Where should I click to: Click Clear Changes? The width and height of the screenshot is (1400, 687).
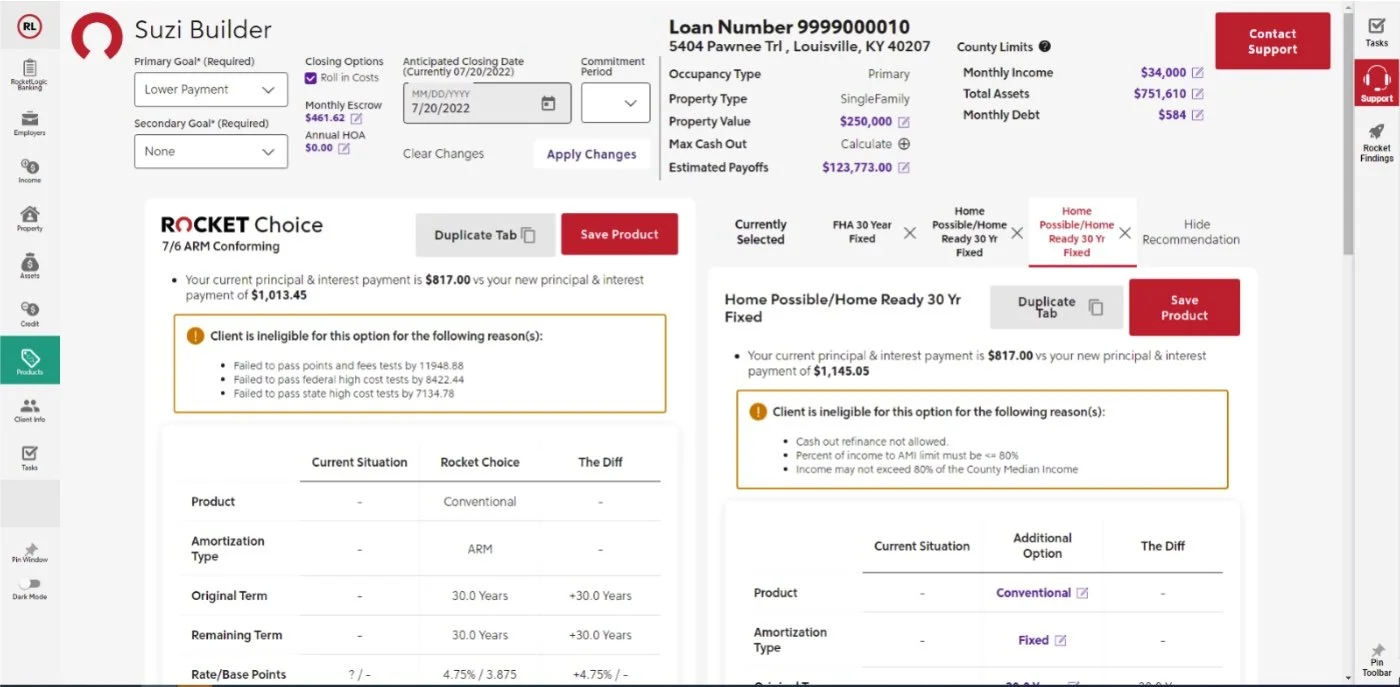[443, 154]
